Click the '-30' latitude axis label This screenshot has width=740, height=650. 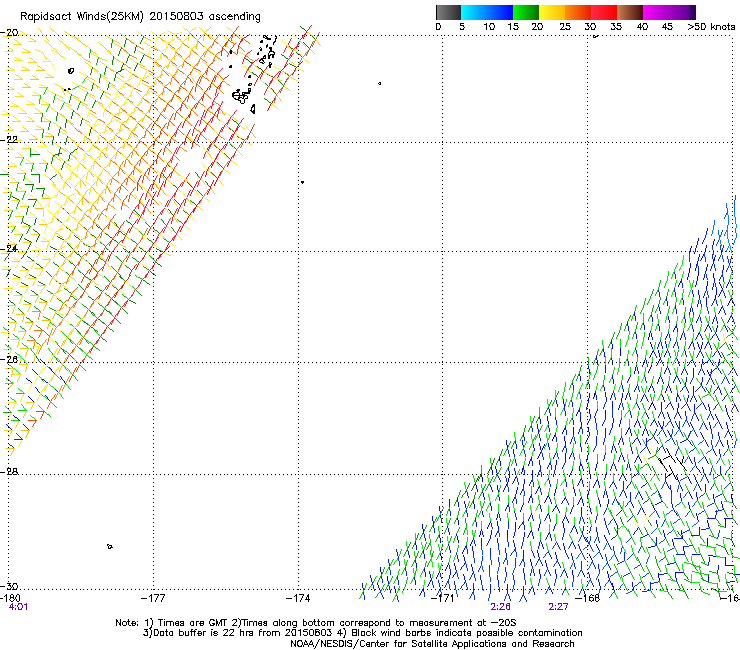[9, 587]
